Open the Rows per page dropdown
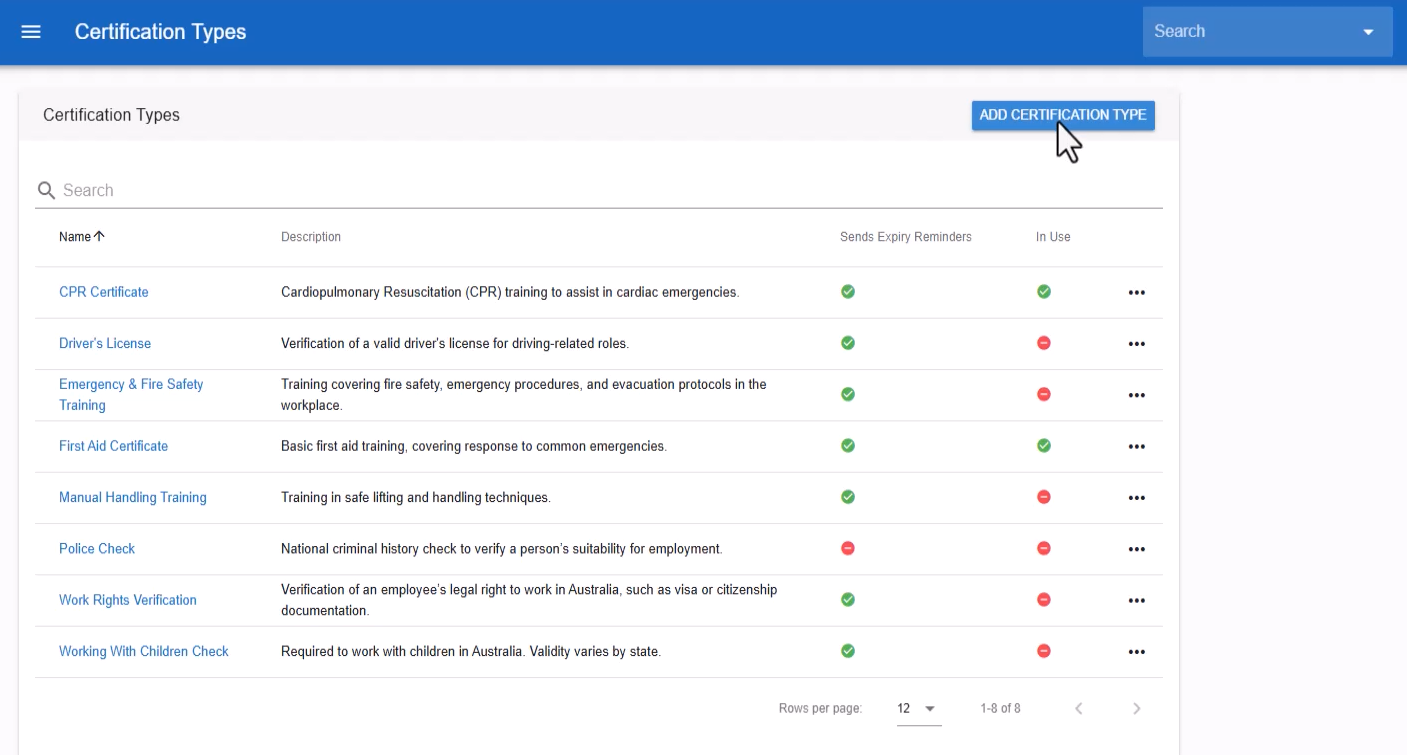This screenshot has height=755, width=1407. pos(918,709)
